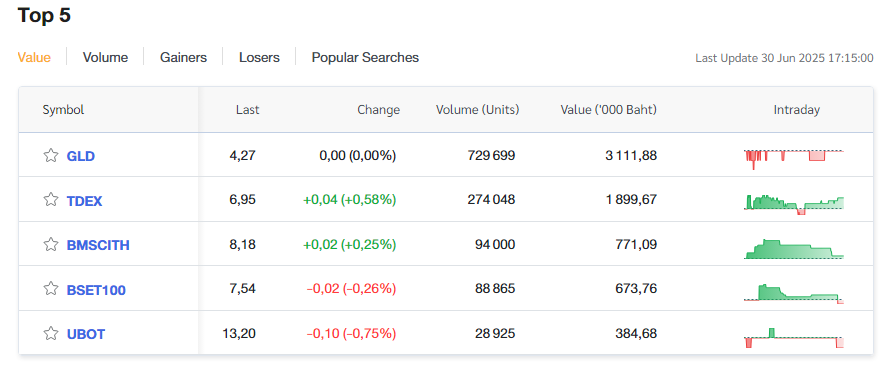View the TDEX intraday chart
Image resolution: width=883 pixels, height=365 pixels.
point(794,203)
